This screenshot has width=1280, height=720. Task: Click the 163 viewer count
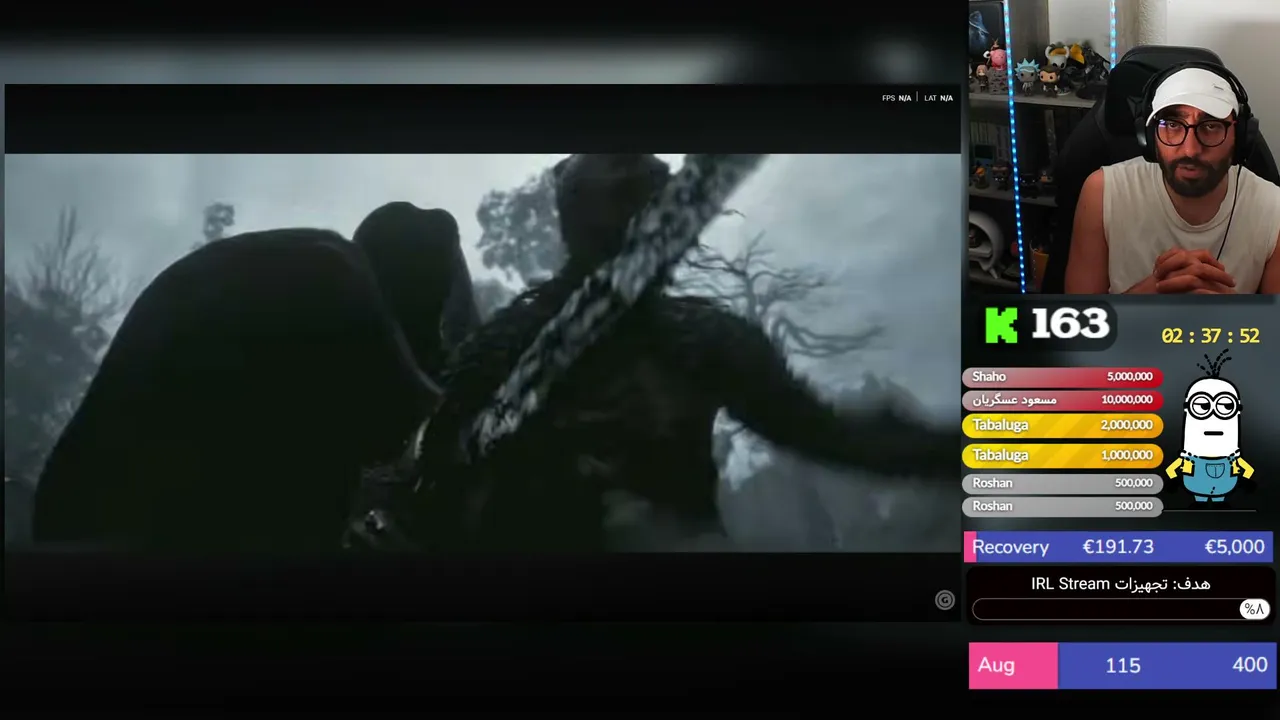coord(1070,324)
